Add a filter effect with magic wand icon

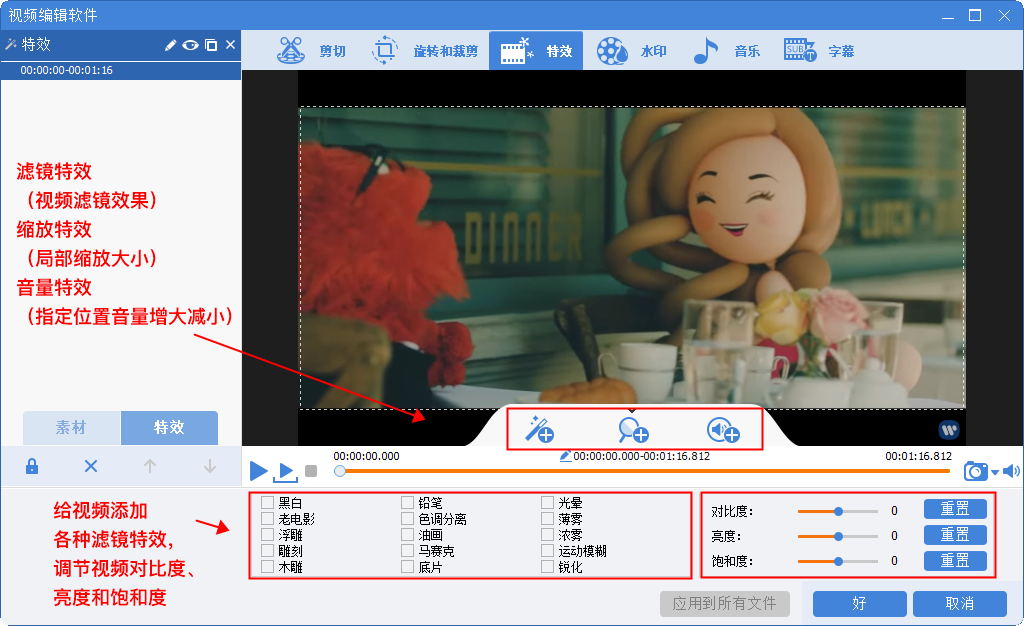tap(539, 430)
